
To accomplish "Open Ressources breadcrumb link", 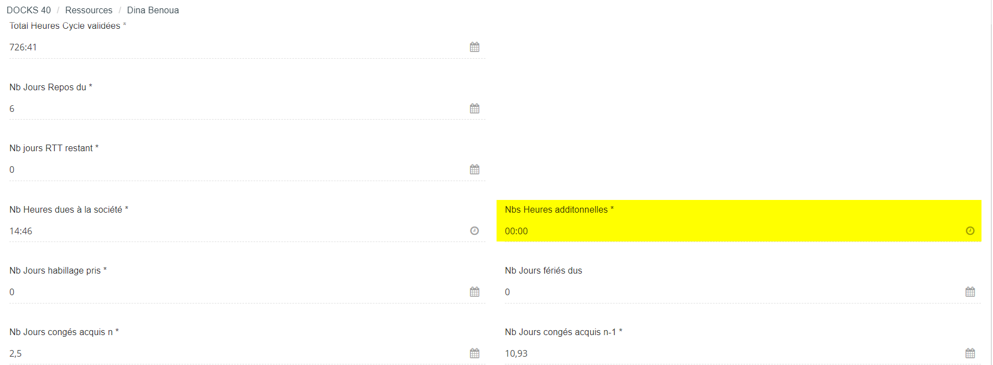I will [x=89, y=10].
